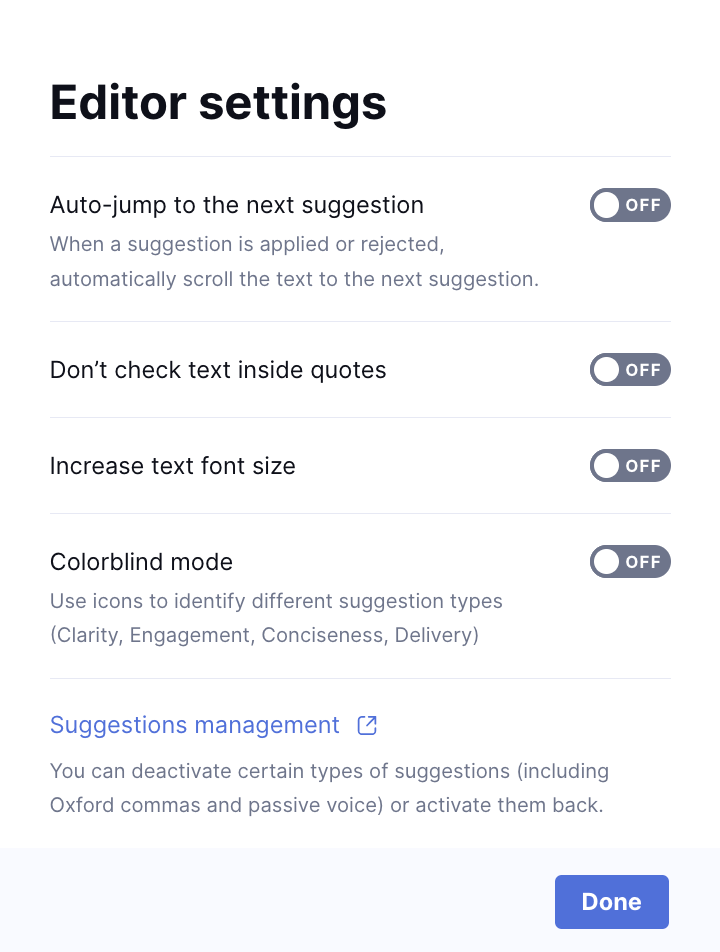Switch on the Colorblind mode toggle
The width and height of the screenshot is (720, 952).
[630, 561]
